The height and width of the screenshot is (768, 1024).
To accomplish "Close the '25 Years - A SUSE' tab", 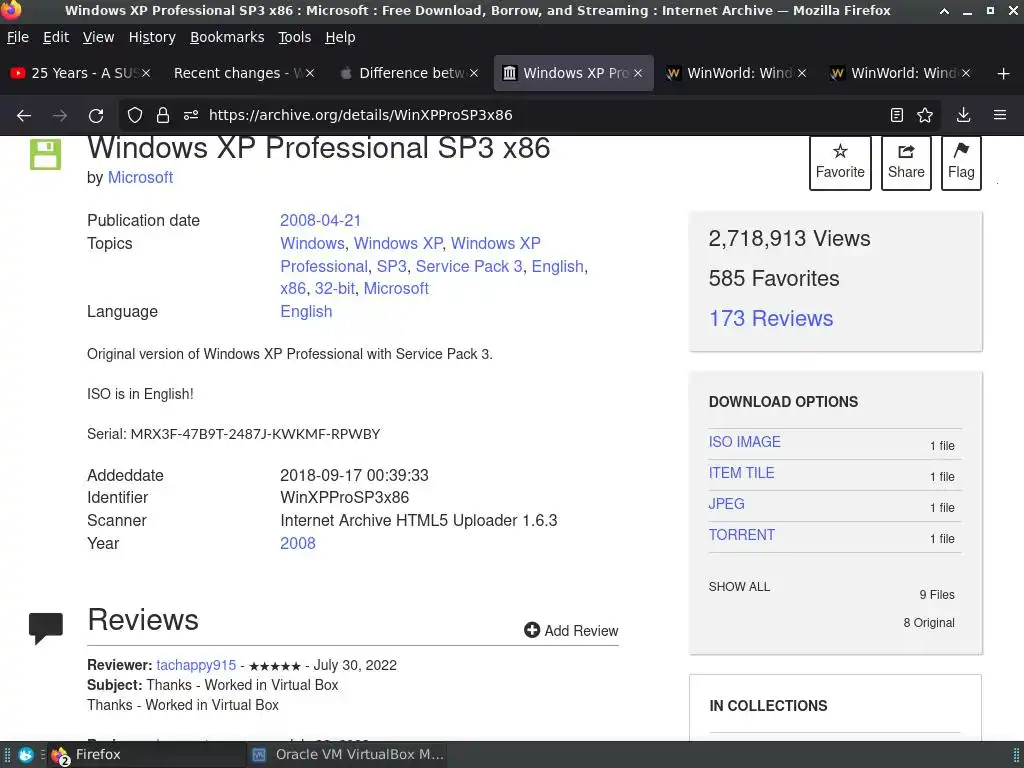I will (x=146, y=73).
